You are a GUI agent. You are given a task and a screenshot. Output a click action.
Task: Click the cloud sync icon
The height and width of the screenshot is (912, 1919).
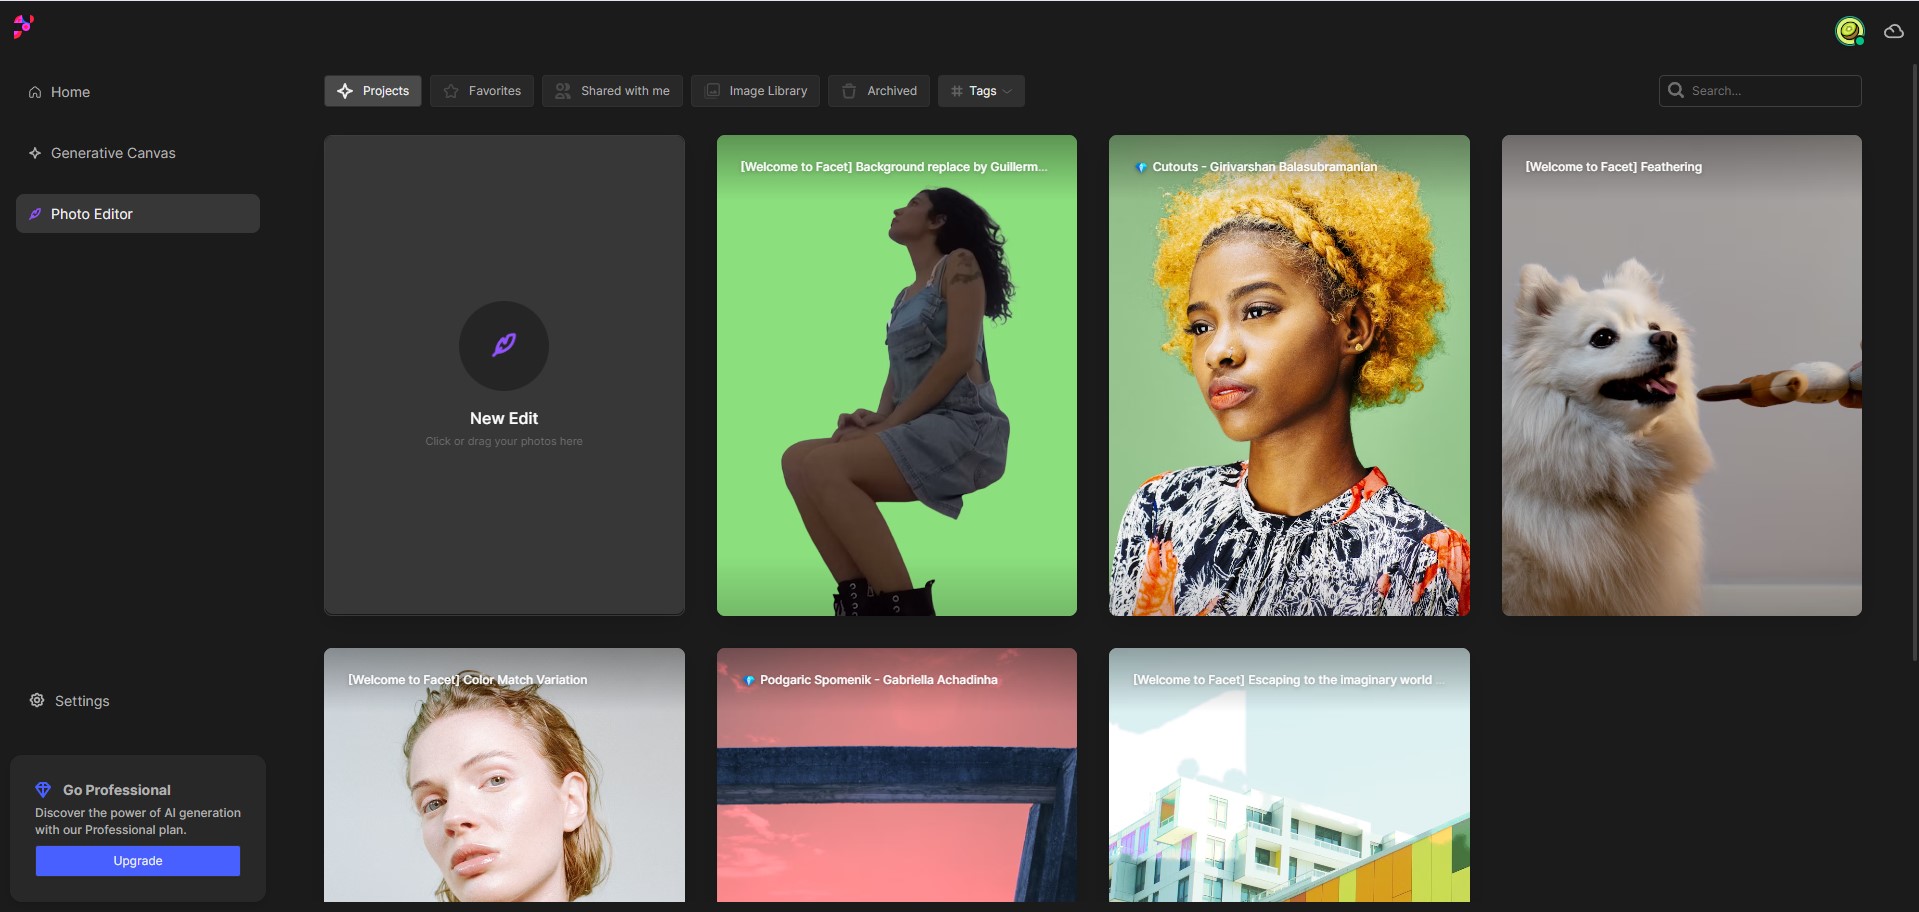(1894, 31)
